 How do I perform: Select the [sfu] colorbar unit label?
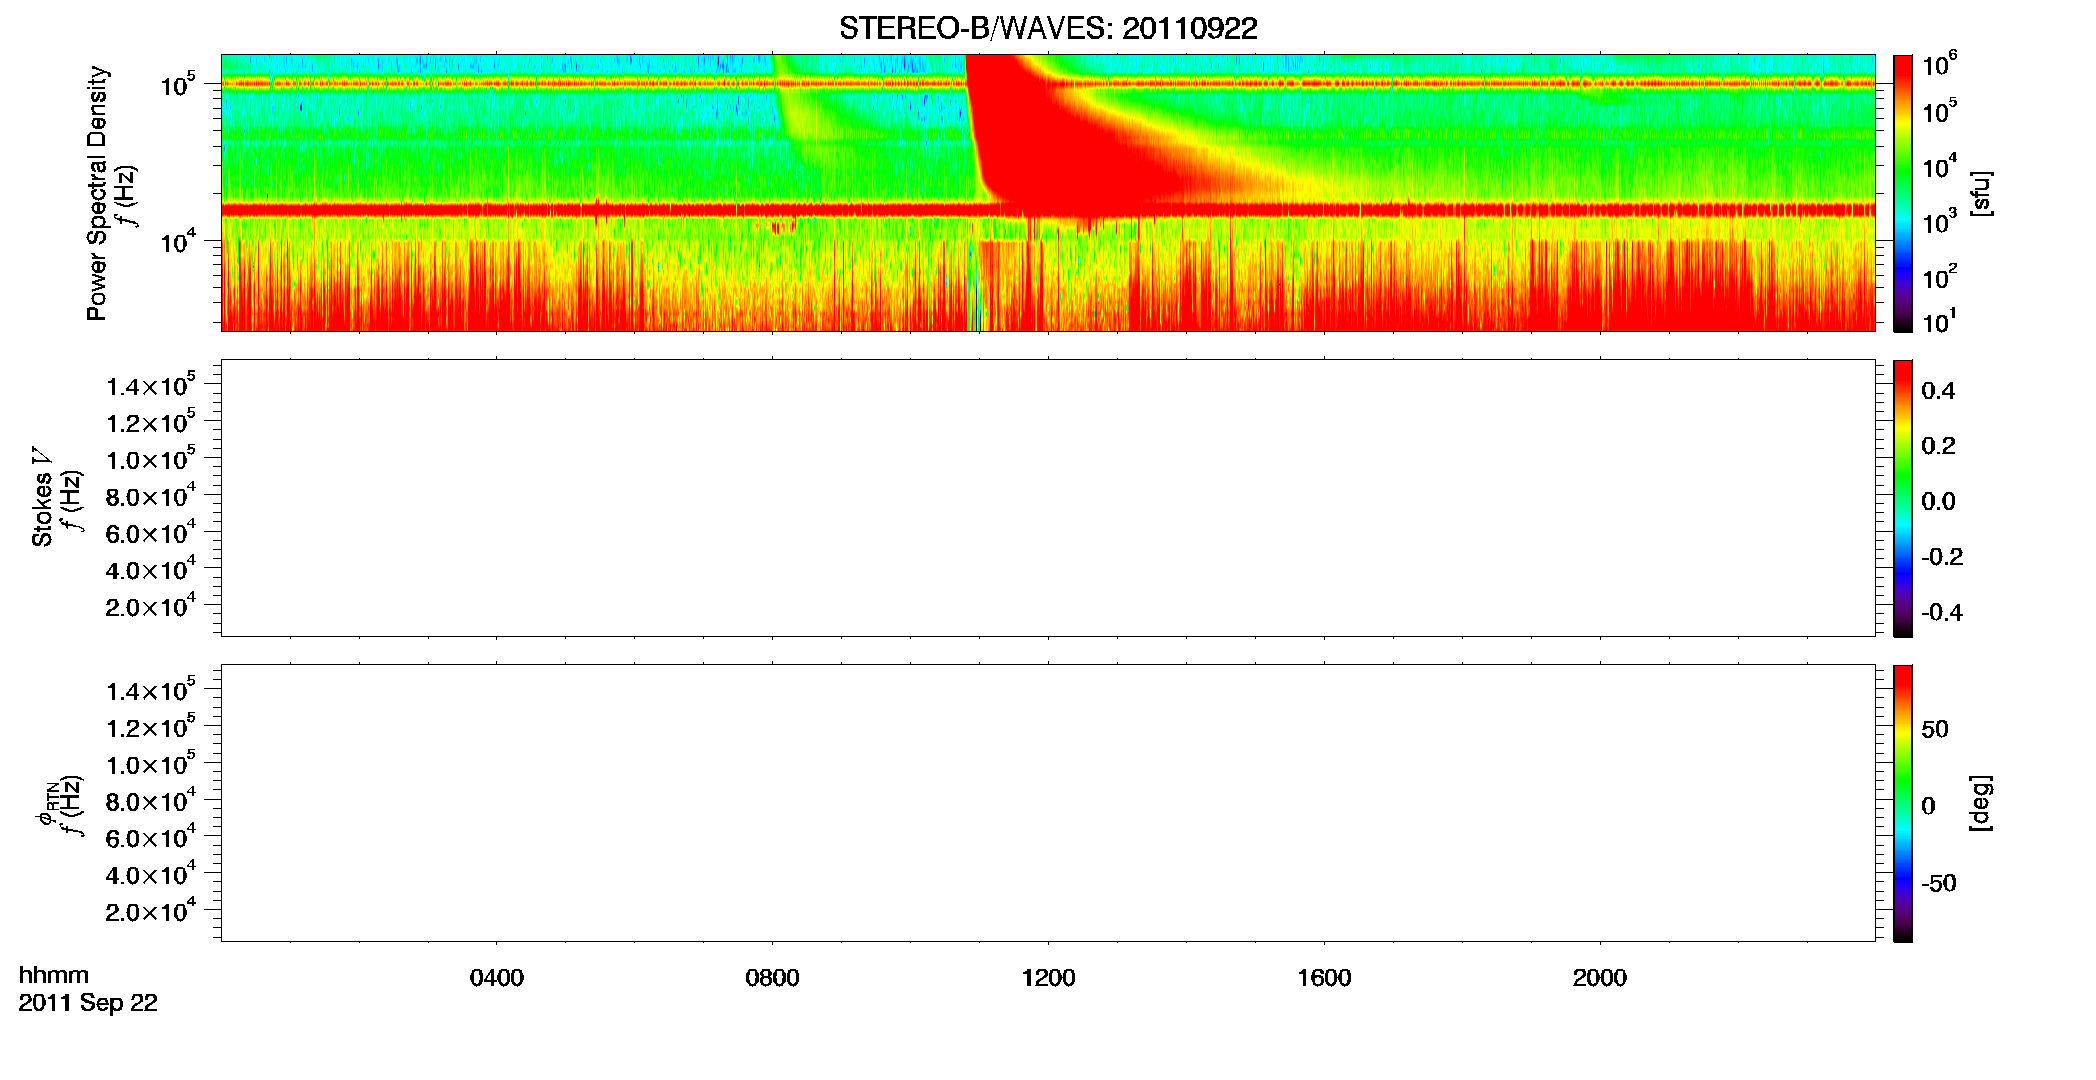1980,193
